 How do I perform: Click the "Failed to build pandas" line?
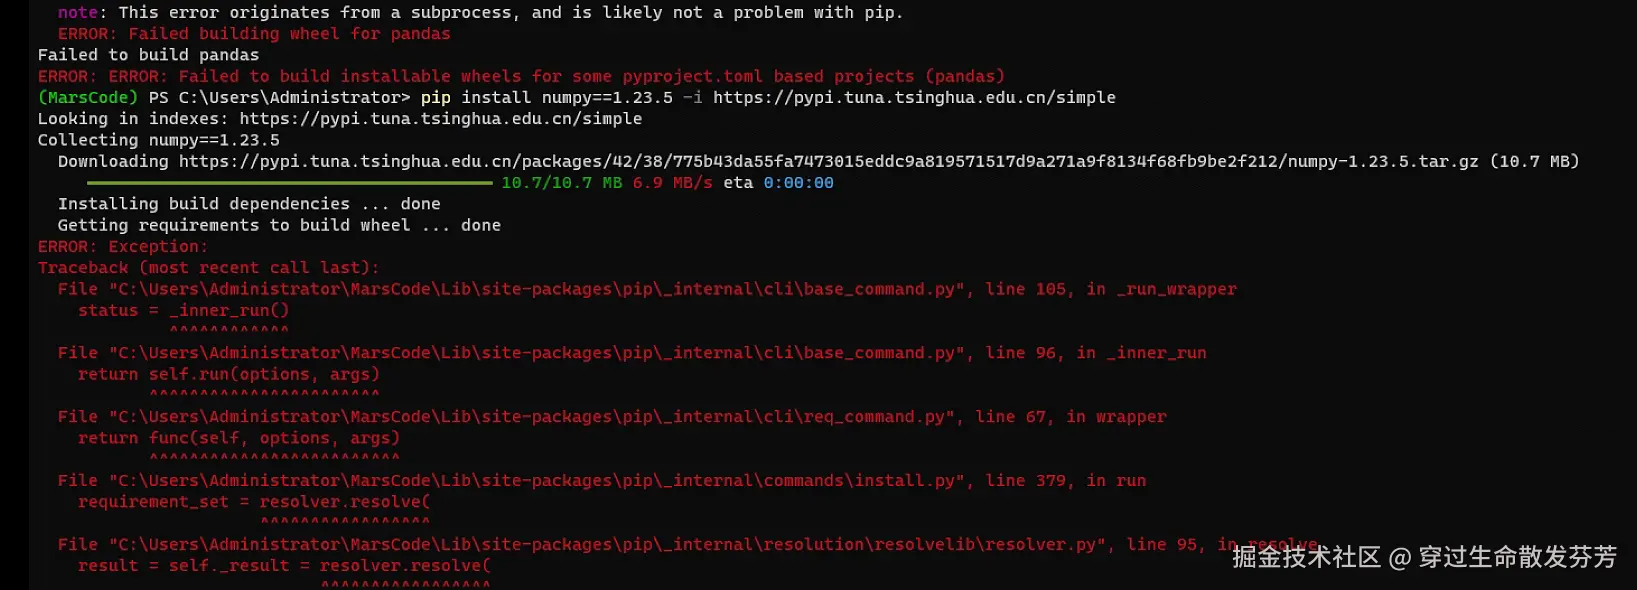[x=148, y=55]
